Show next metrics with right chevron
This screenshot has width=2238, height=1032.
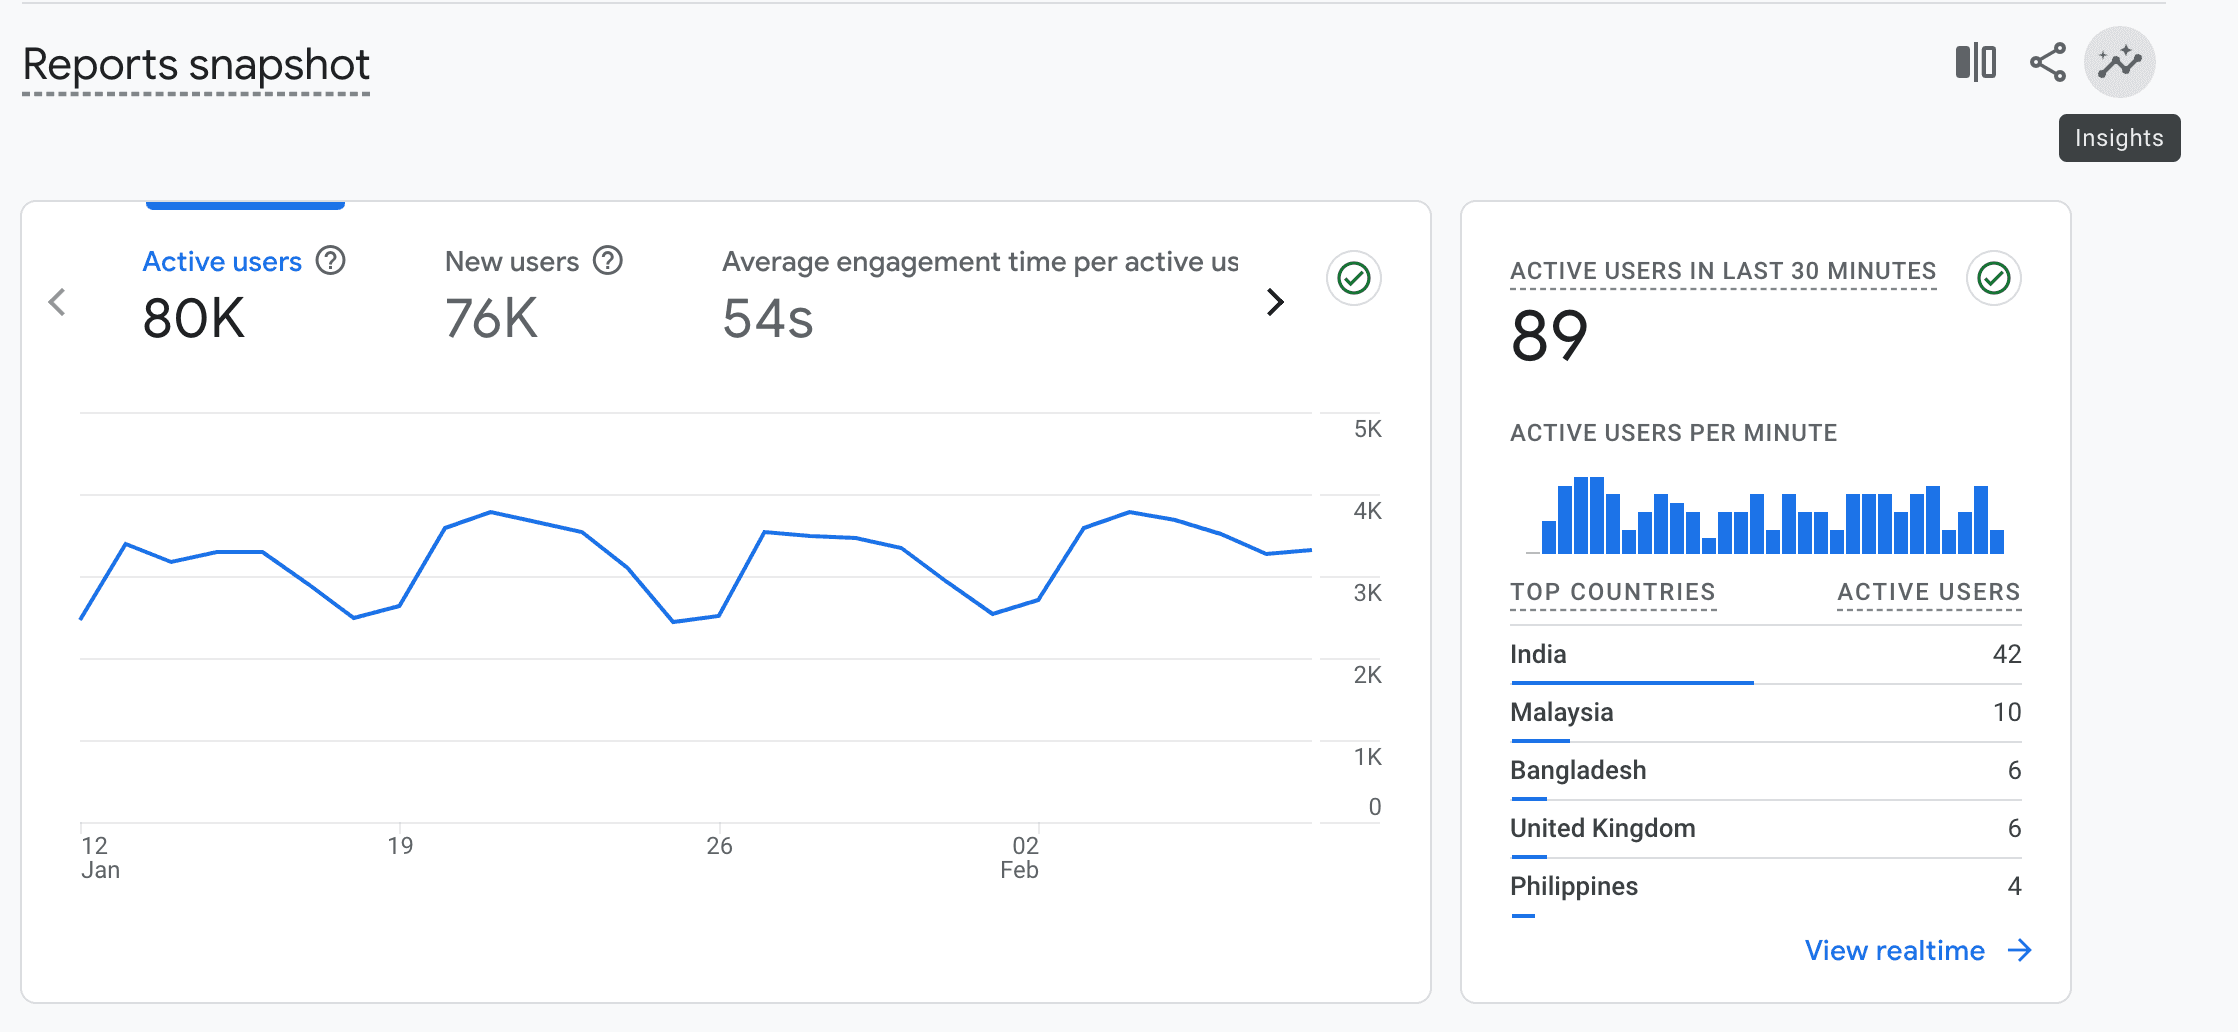[1275, 302]
